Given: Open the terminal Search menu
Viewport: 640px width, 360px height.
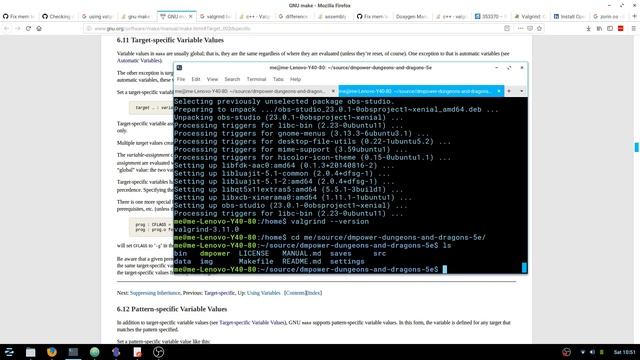Looking at the screenshot, I should pyautogui.click(x=232, y=79).
